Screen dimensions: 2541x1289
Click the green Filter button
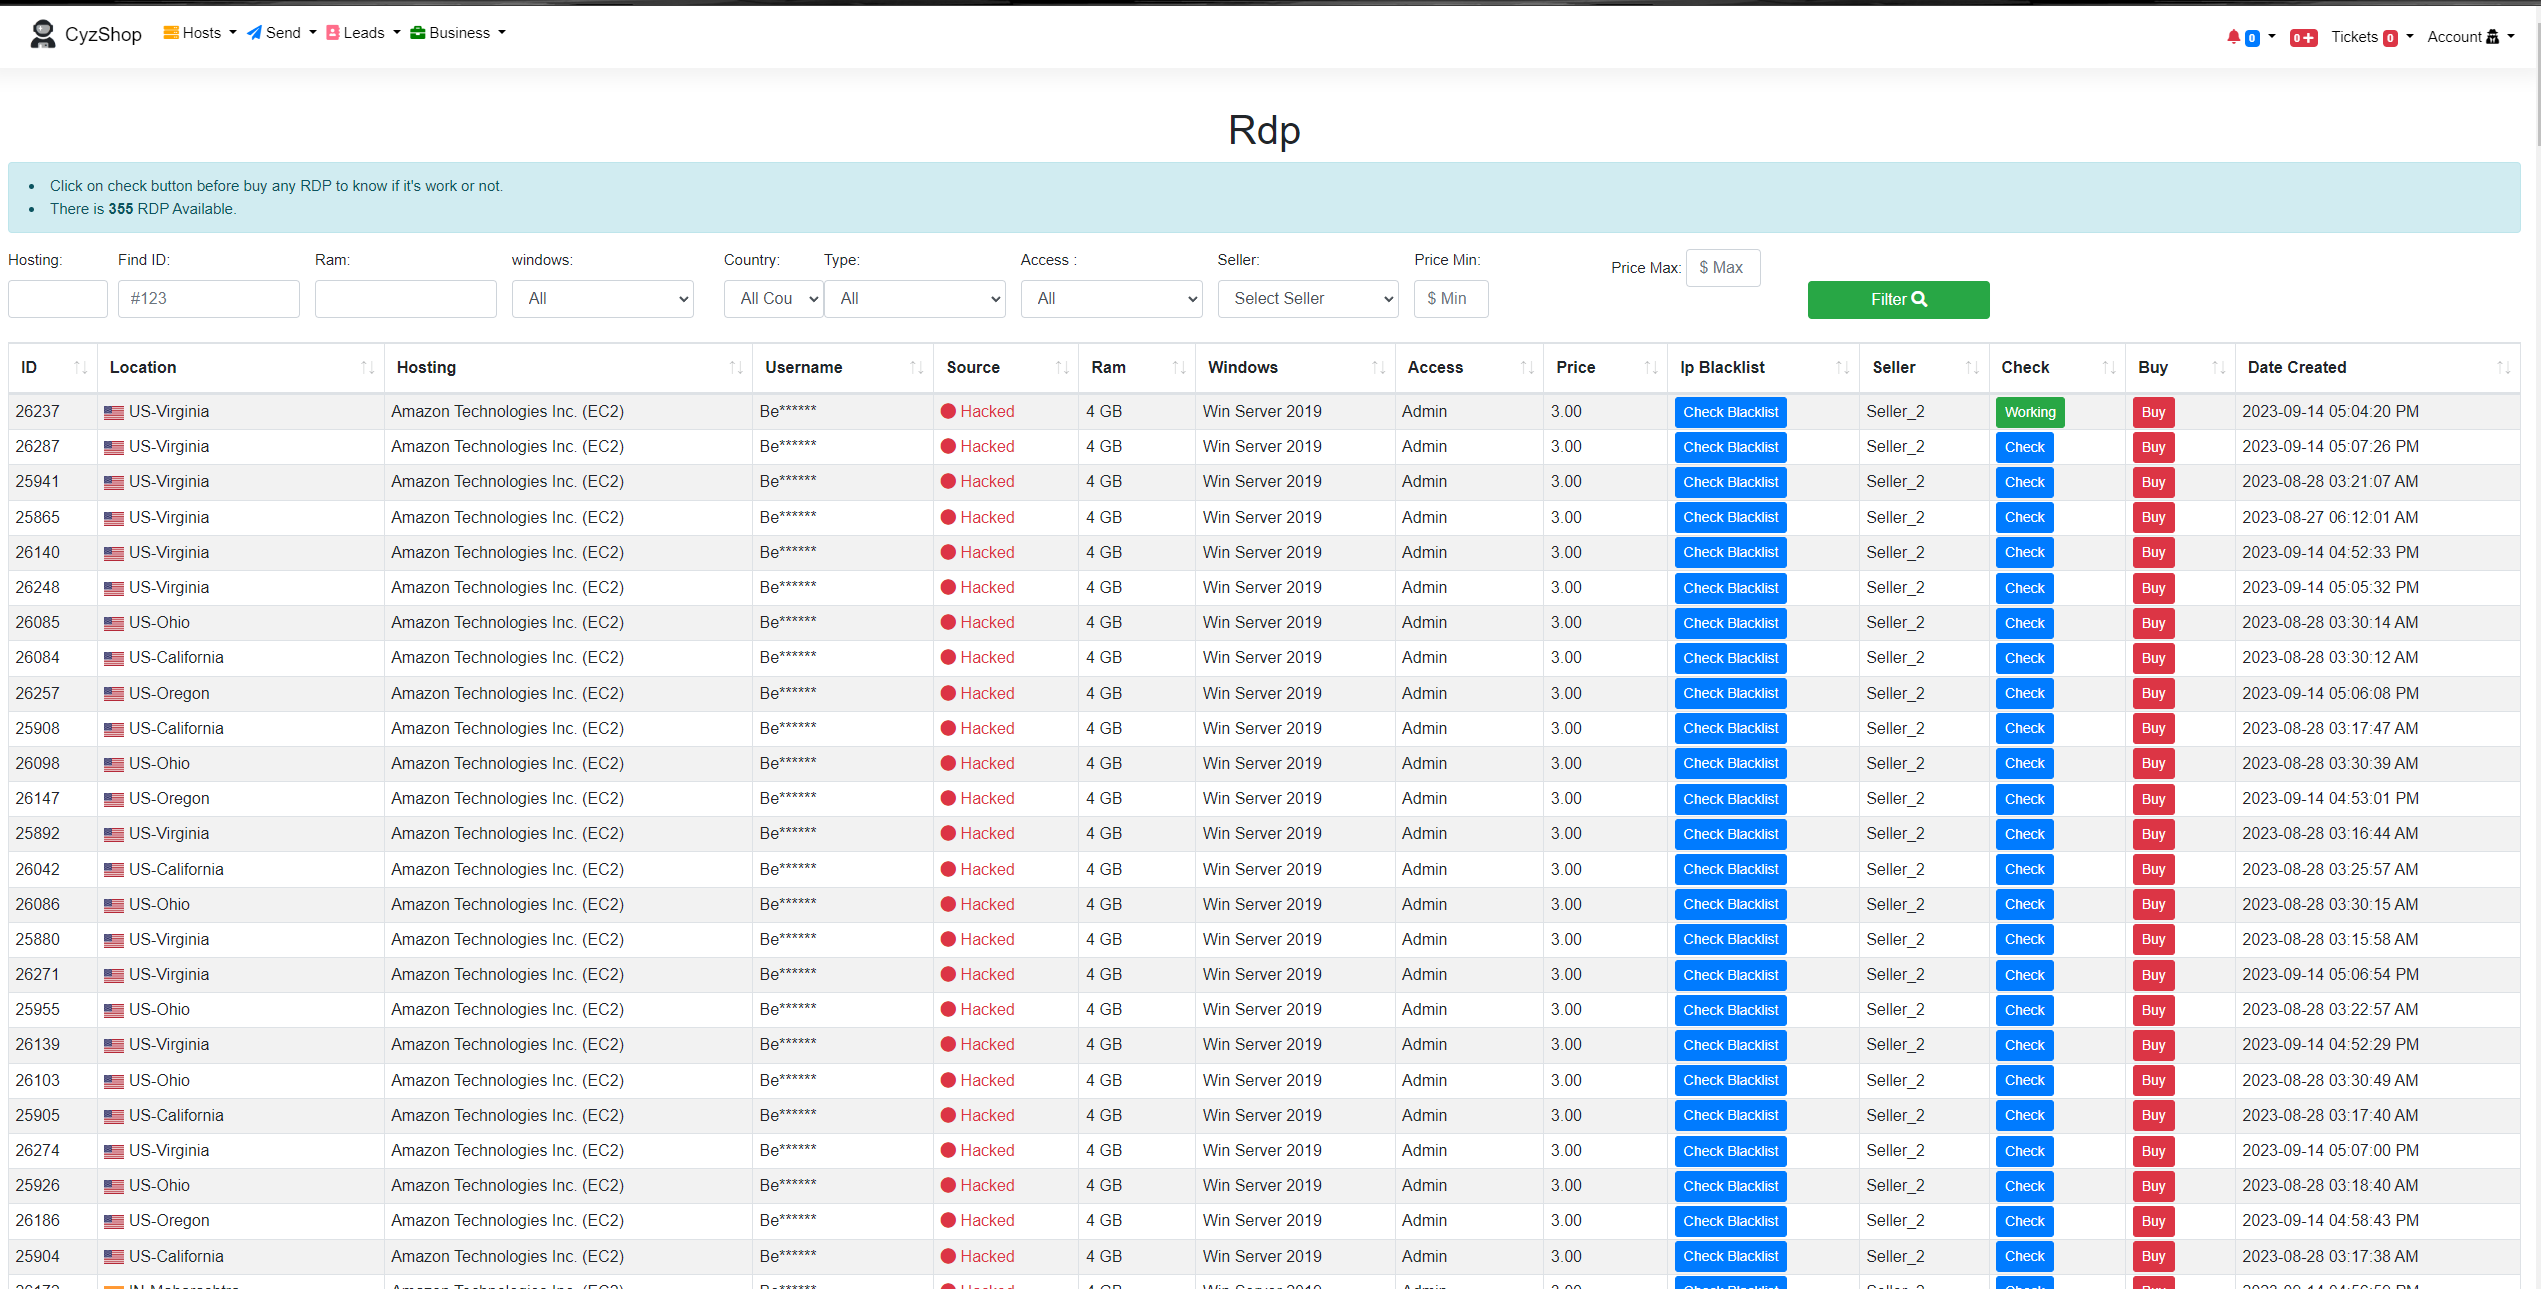pos(1897,299)
